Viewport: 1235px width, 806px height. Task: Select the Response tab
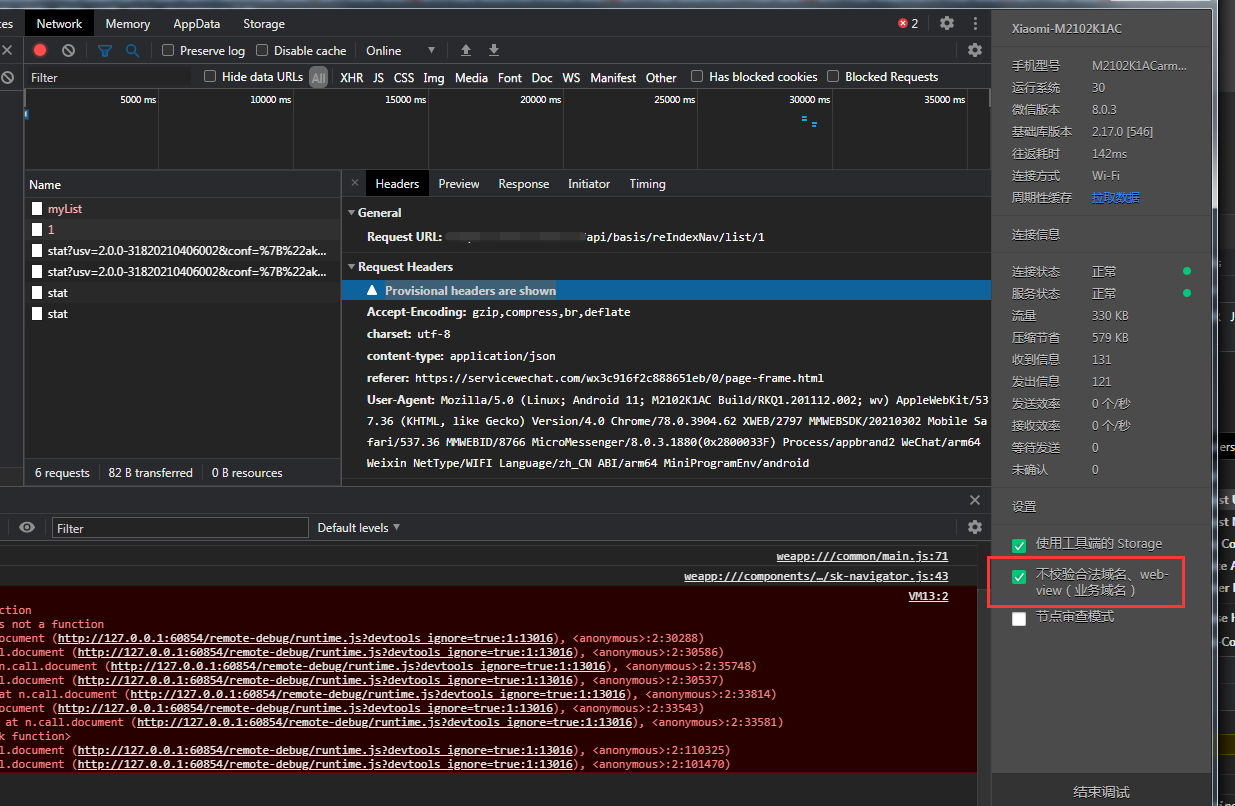point(524,184)
